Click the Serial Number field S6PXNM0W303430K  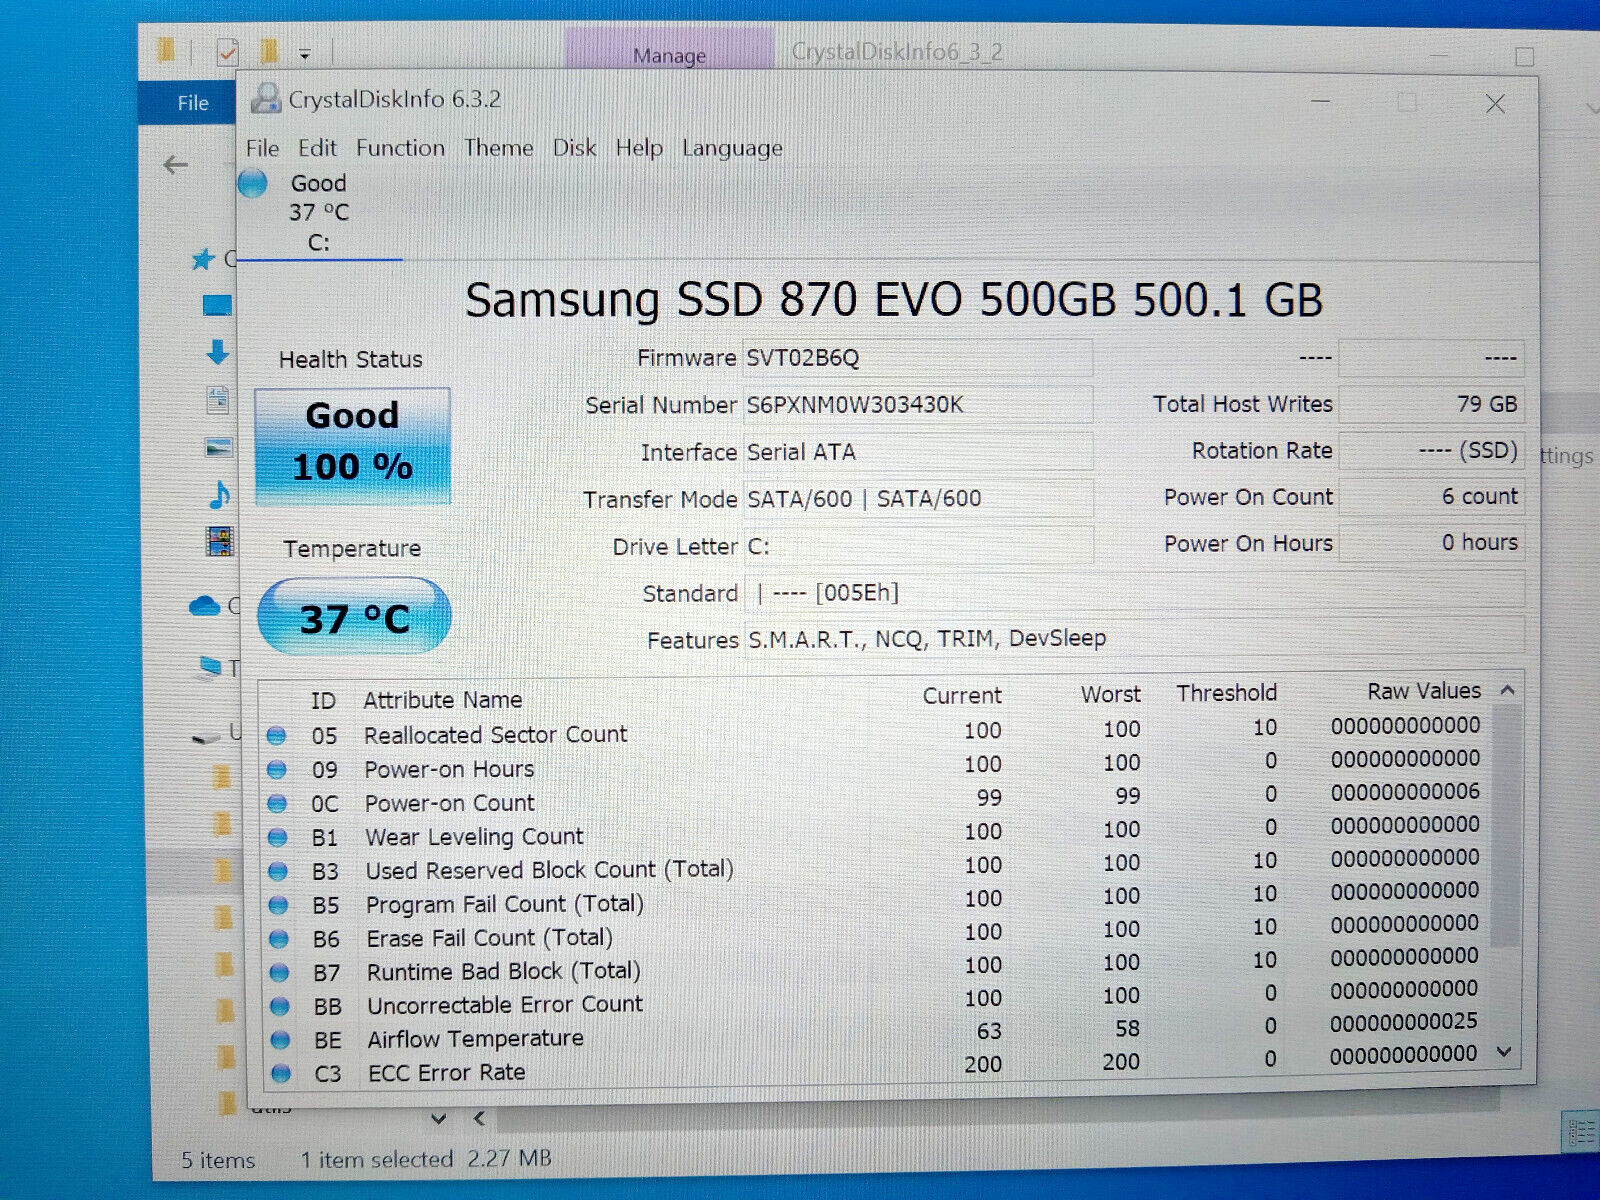click(x=917, y=405)
